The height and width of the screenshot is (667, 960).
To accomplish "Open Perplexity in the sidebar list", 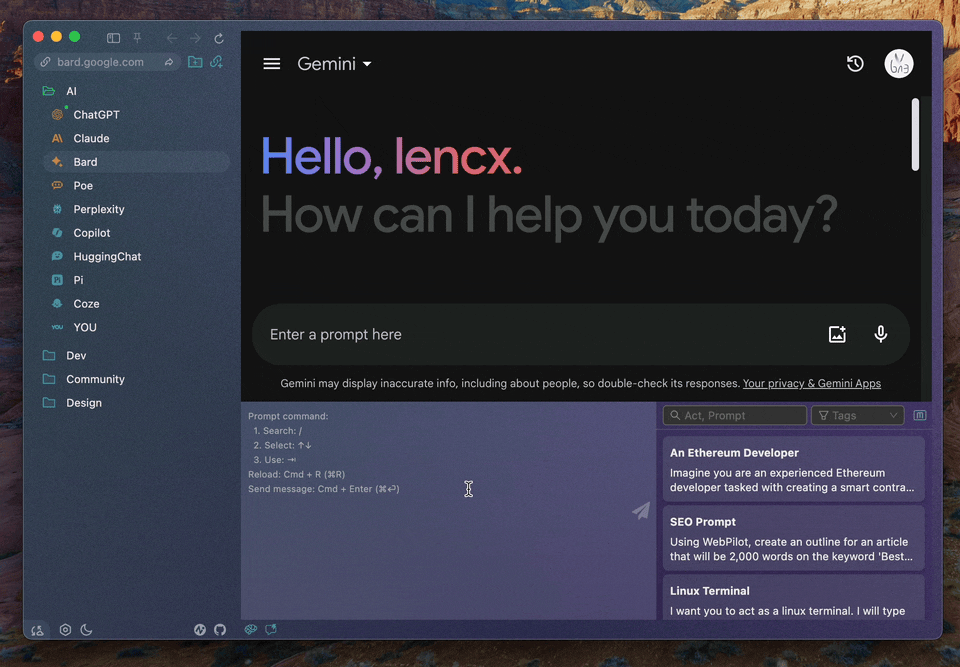I will [137, 209].
